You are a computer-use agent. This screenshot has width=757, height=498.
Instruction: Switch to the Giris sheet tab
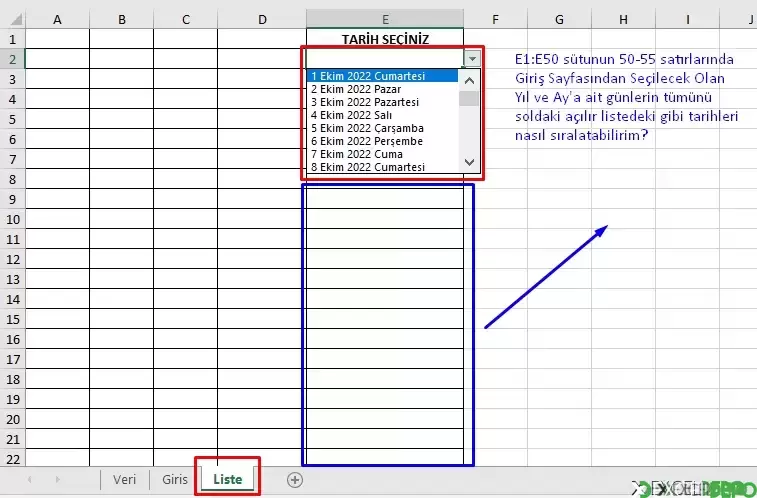pyautogui.click(x=175, y=479)
